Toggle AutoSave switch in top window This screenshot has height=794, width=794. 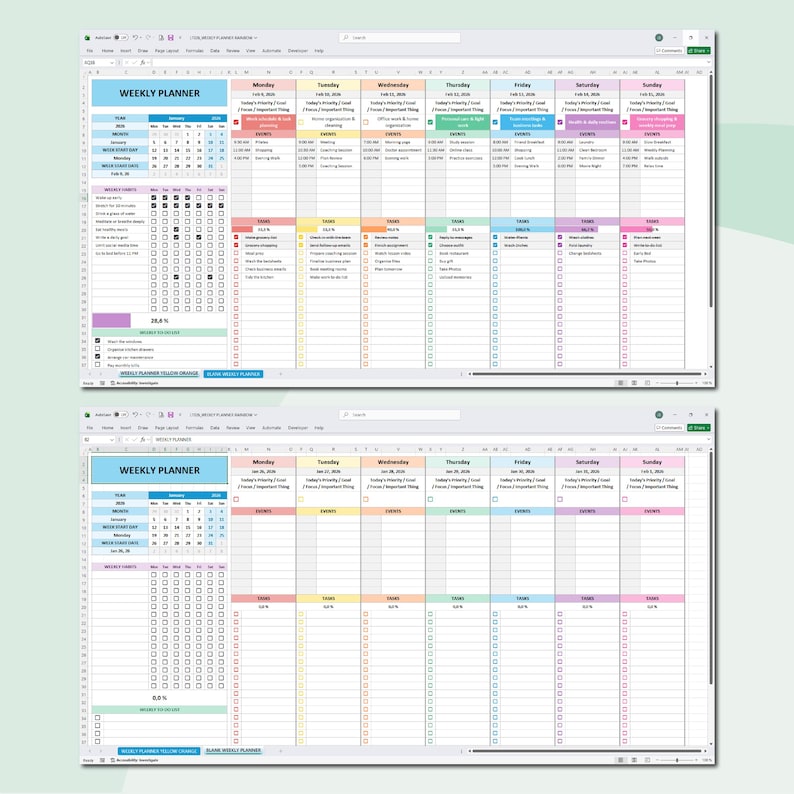121,37
